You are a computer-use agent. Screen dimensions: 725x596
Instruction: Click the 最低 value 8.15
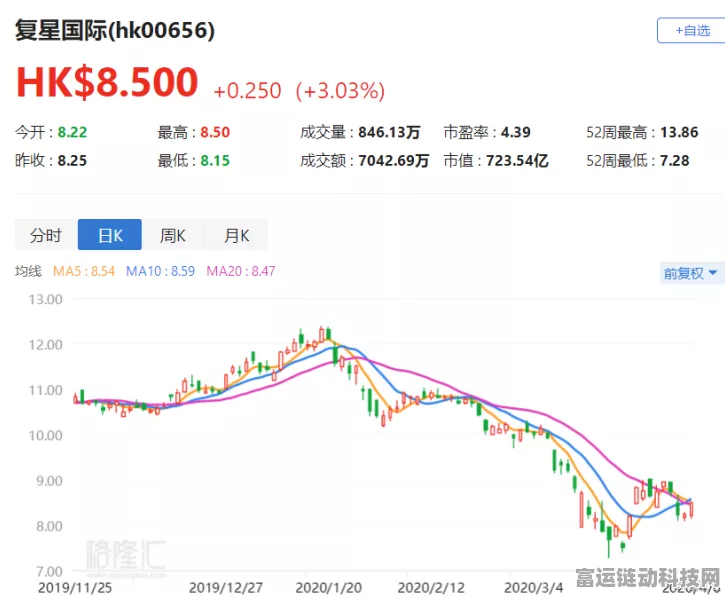click(215, 160)
